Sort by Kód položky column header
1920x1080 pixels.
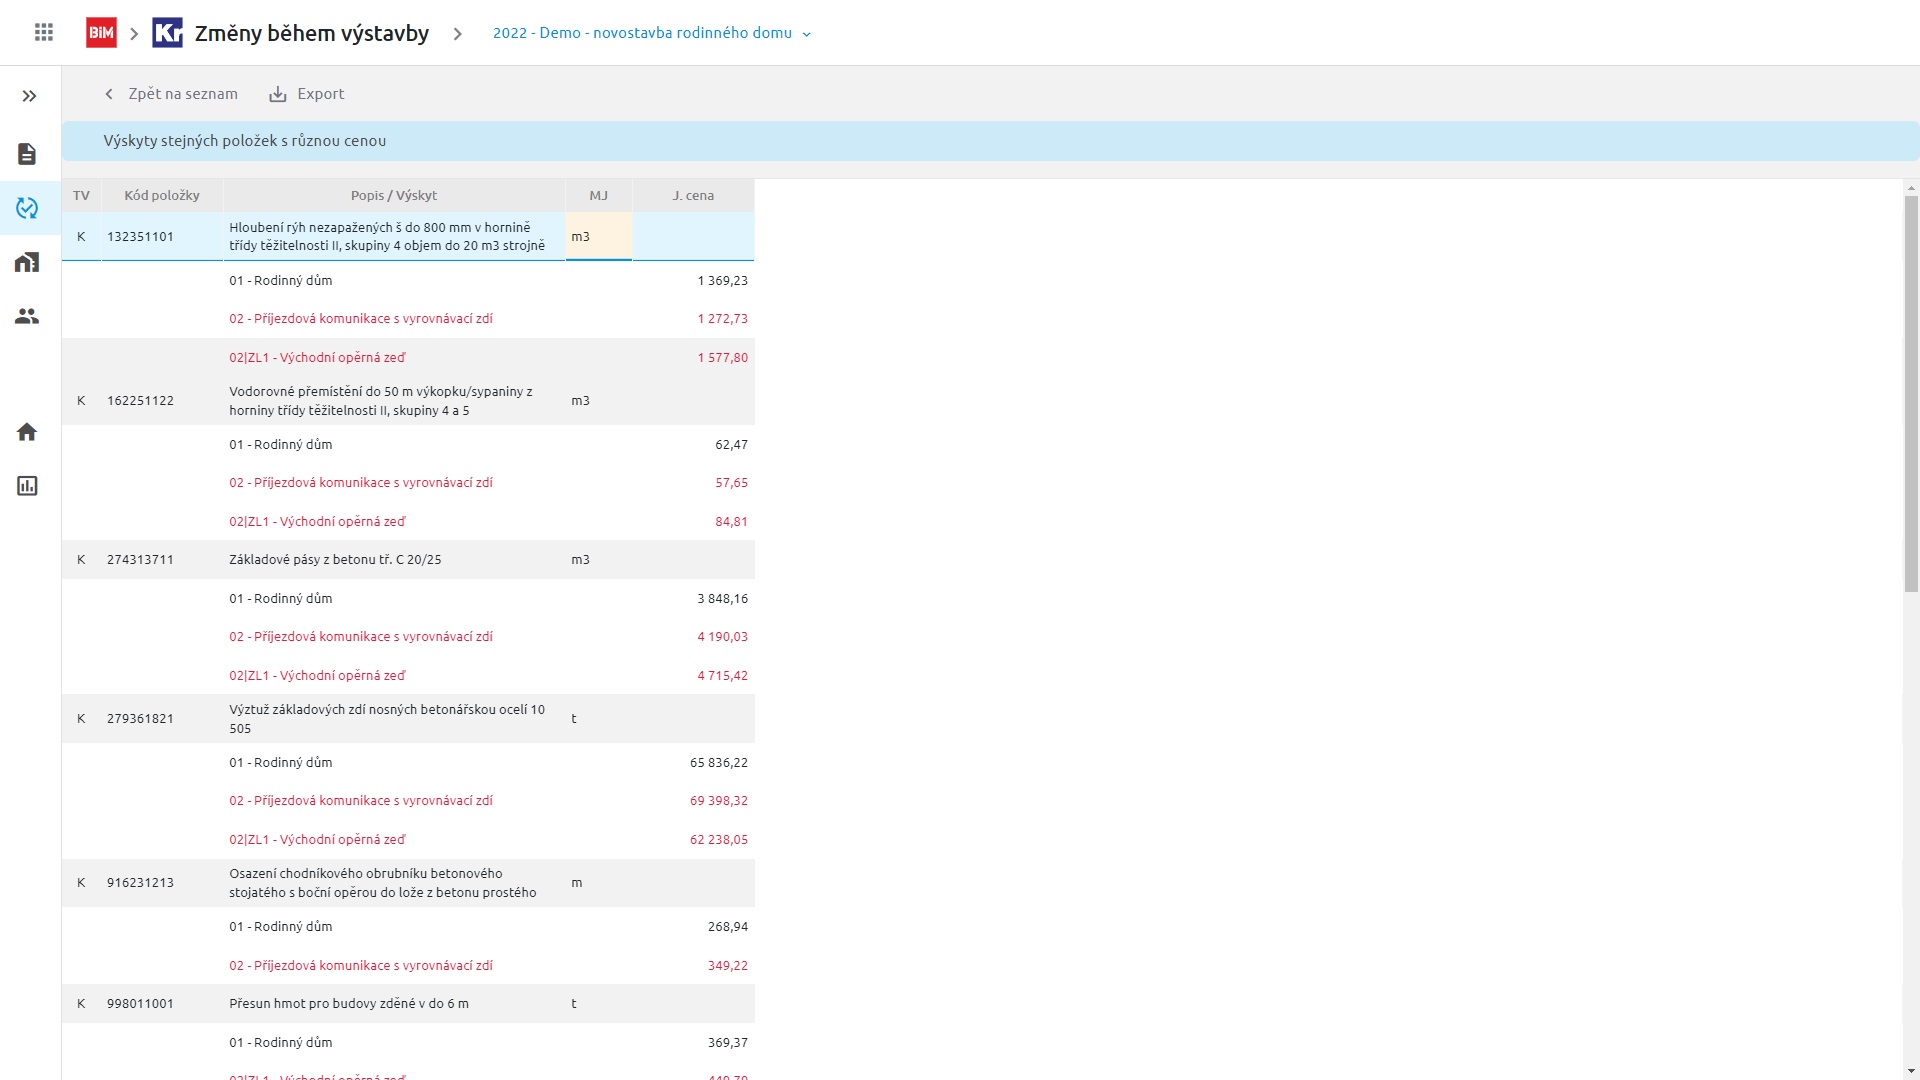(x=161, y=195)
